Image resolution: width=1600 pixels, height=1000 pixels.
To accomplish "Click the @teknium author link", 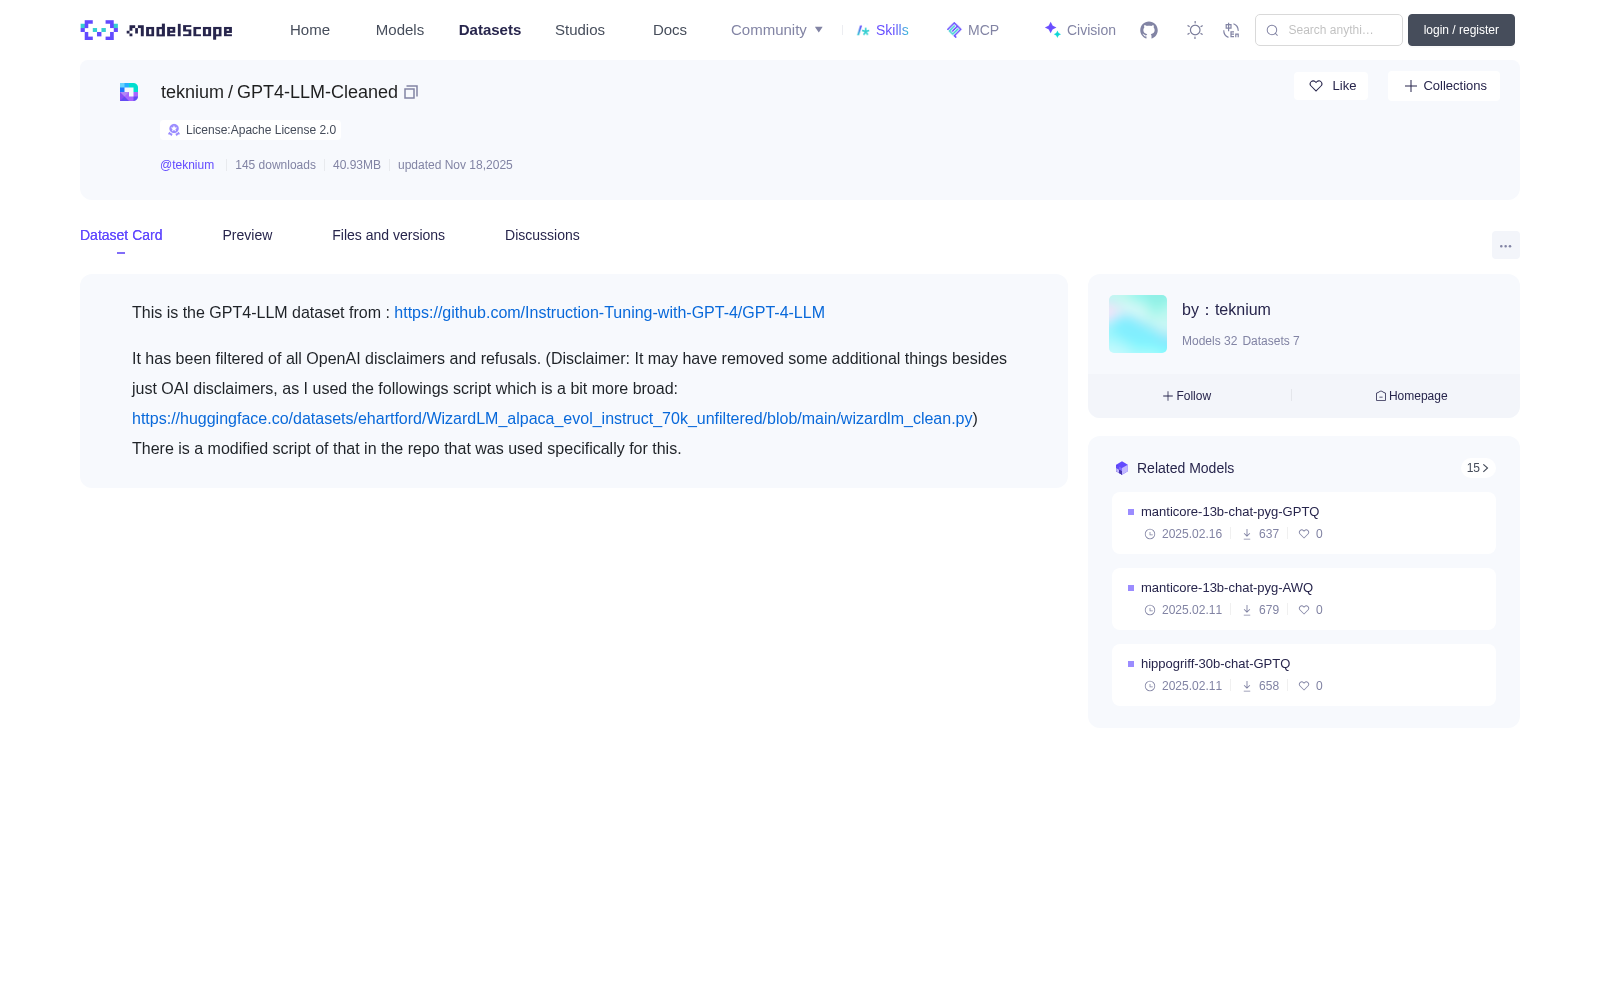I will point(187,165).
